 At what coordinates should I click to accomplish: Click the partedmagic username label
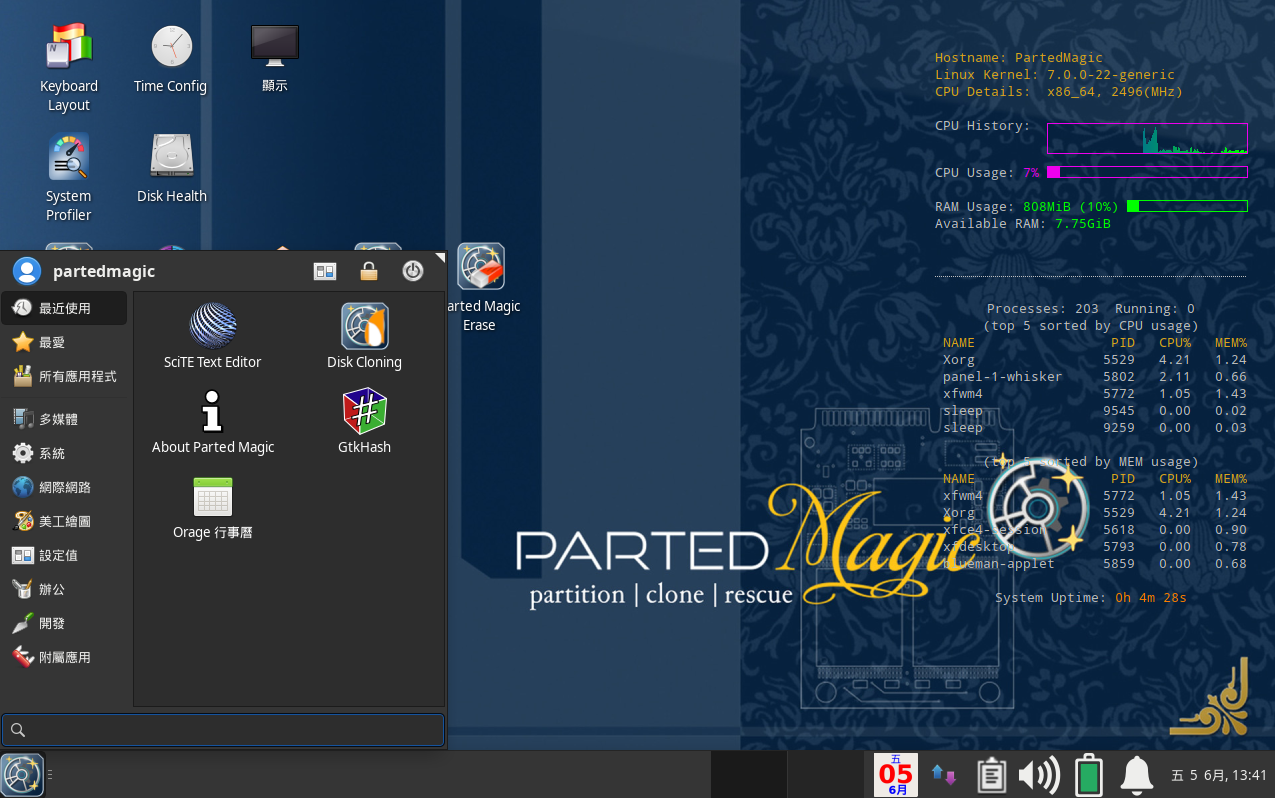[x=104, y=272]
